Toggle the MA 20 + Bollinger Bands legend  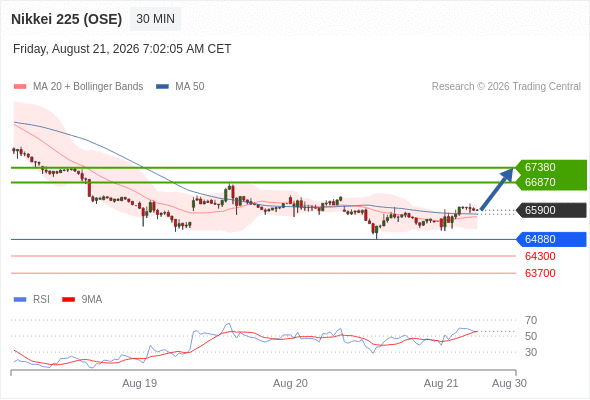(x=78, y=87)
